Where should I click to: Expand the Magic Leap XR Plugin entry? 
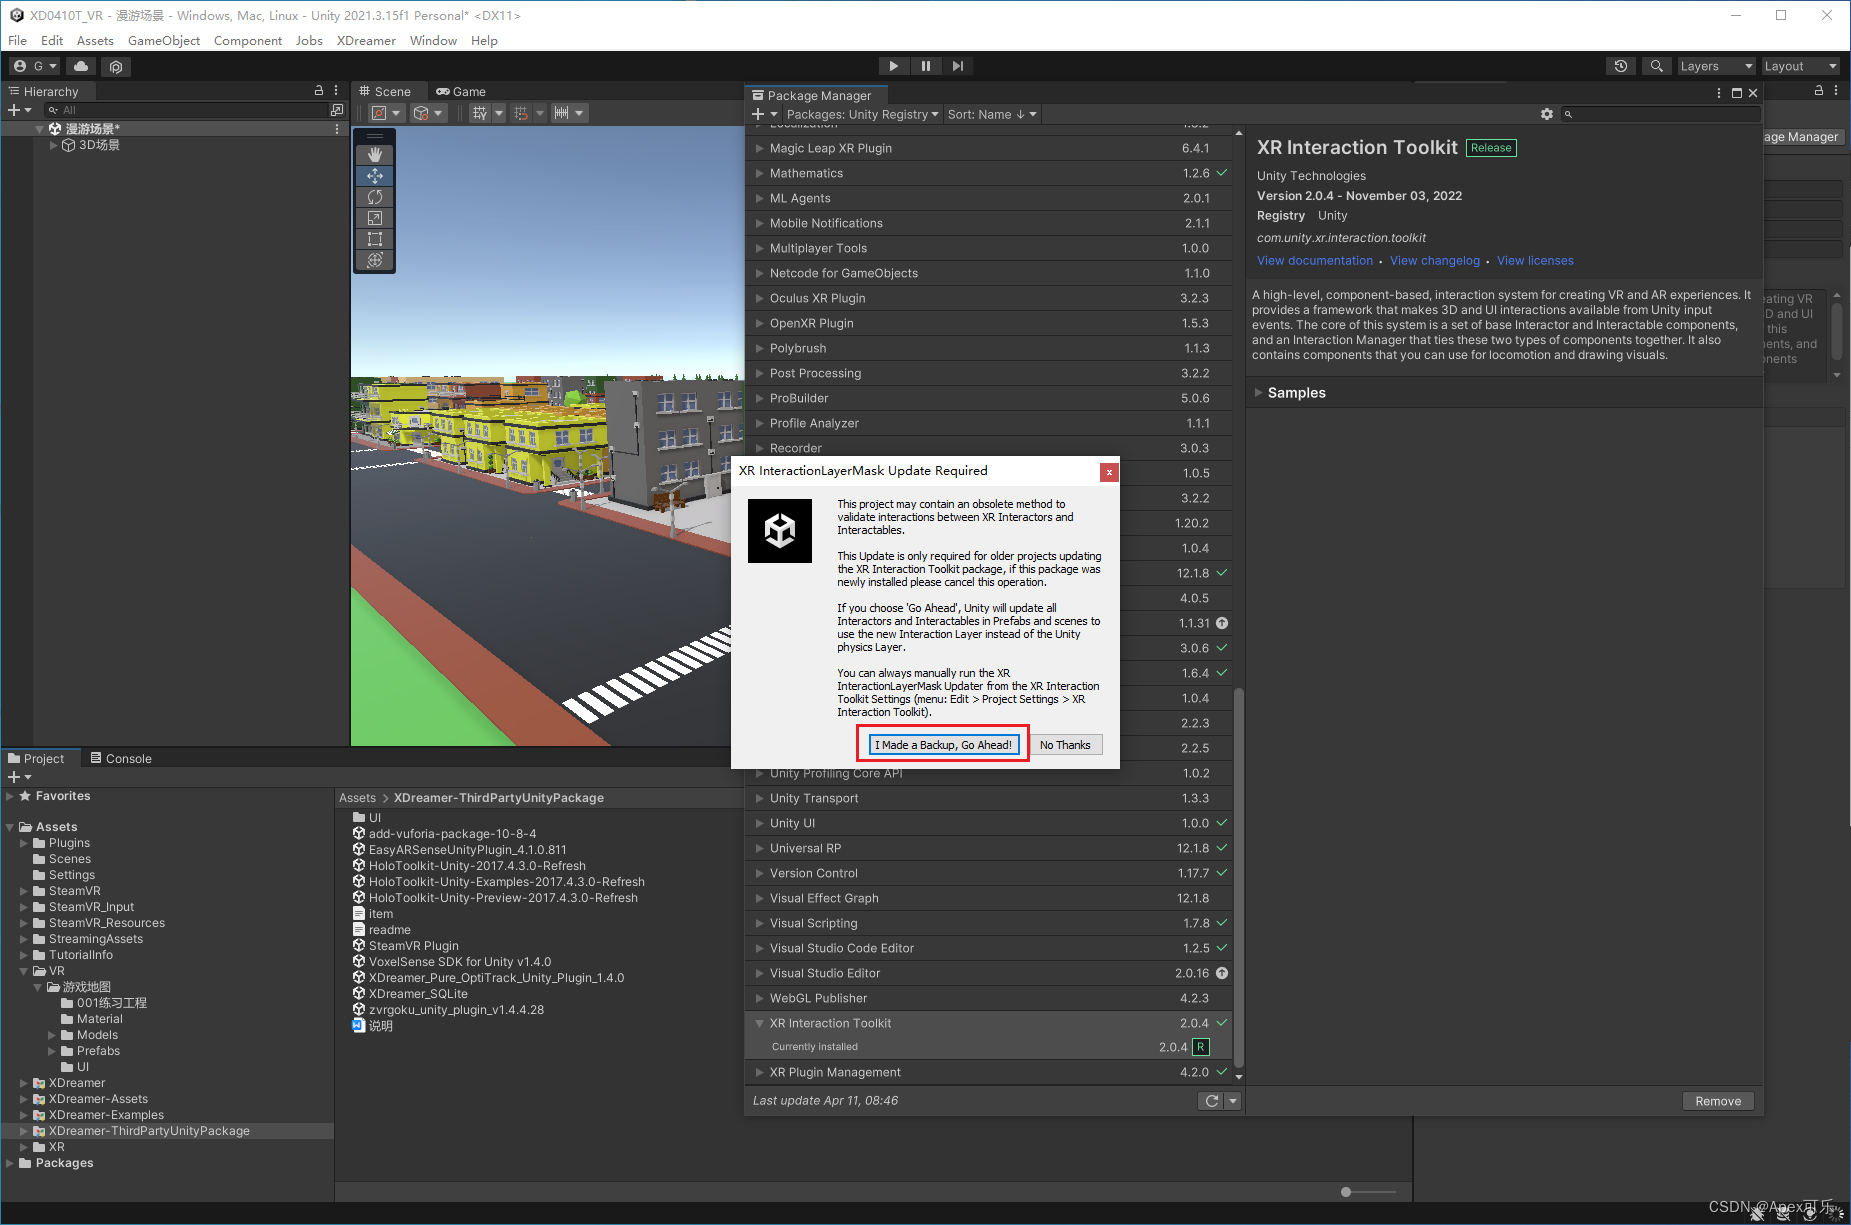[x=759, y=148]
